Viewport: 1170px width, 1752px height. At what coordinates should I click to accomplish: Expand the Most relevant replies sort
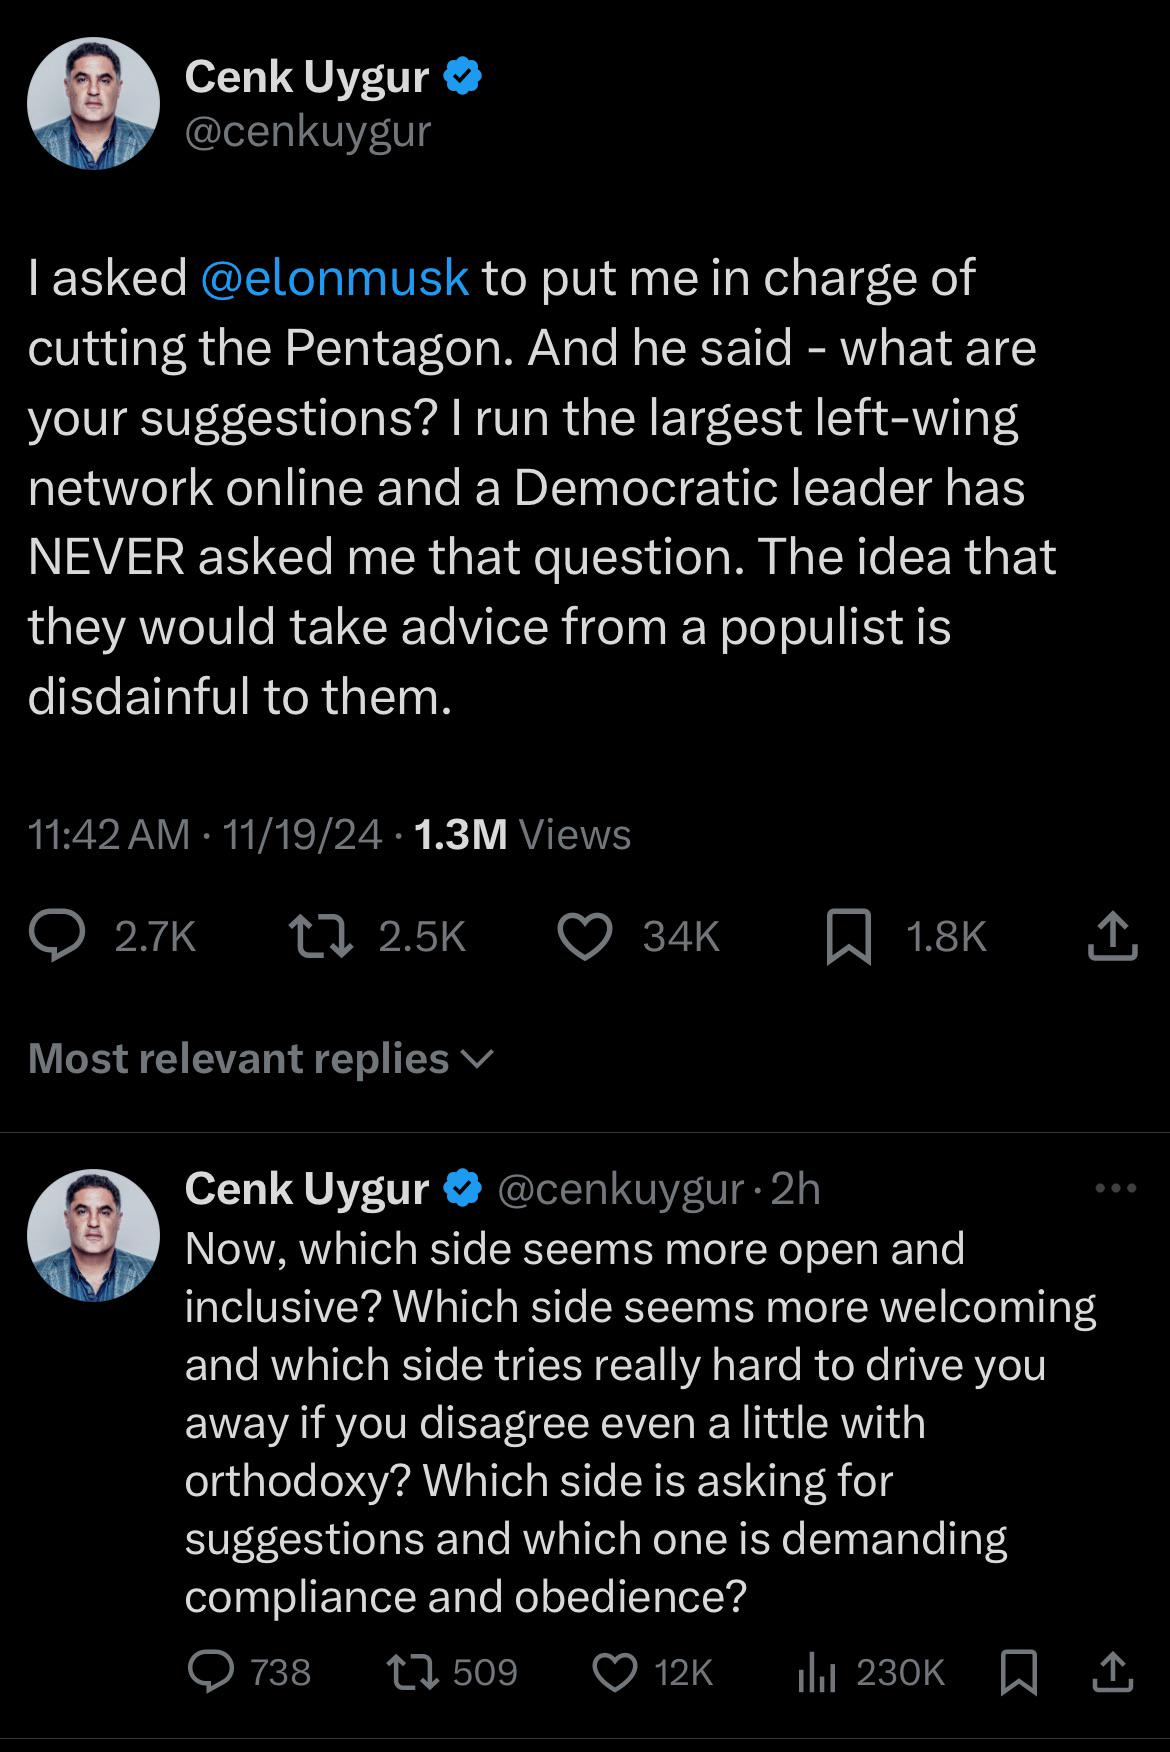[x=260, y=1059]
